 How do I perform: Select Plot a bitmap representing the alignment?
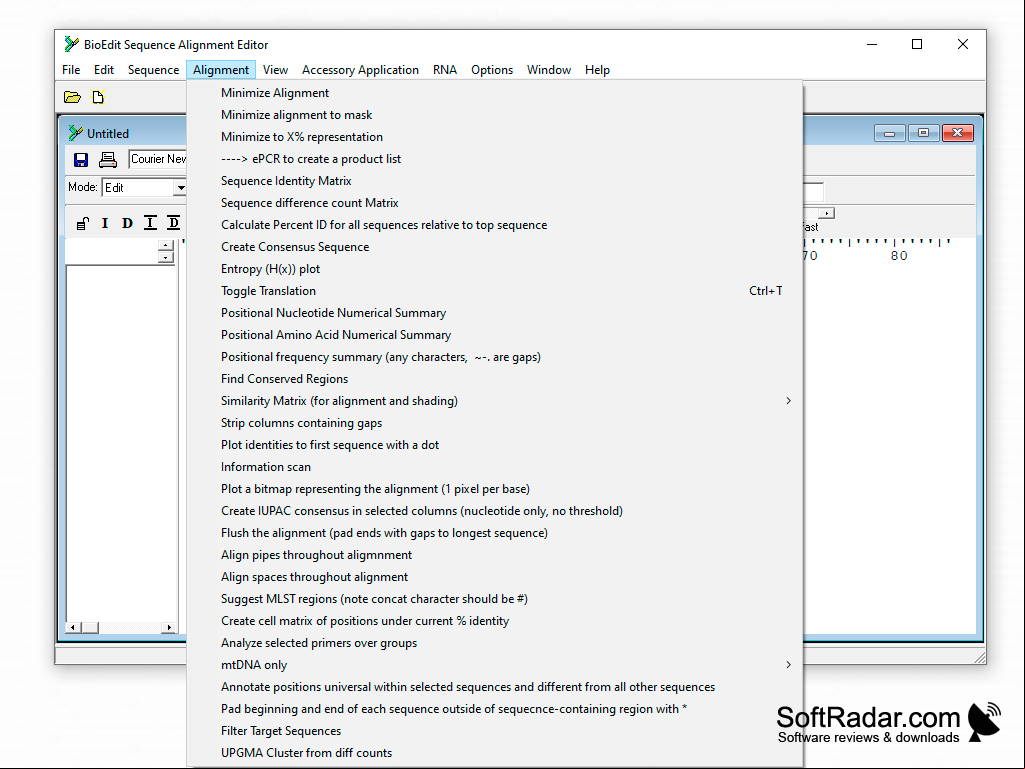pyautogui.click(x=495, y=489)
